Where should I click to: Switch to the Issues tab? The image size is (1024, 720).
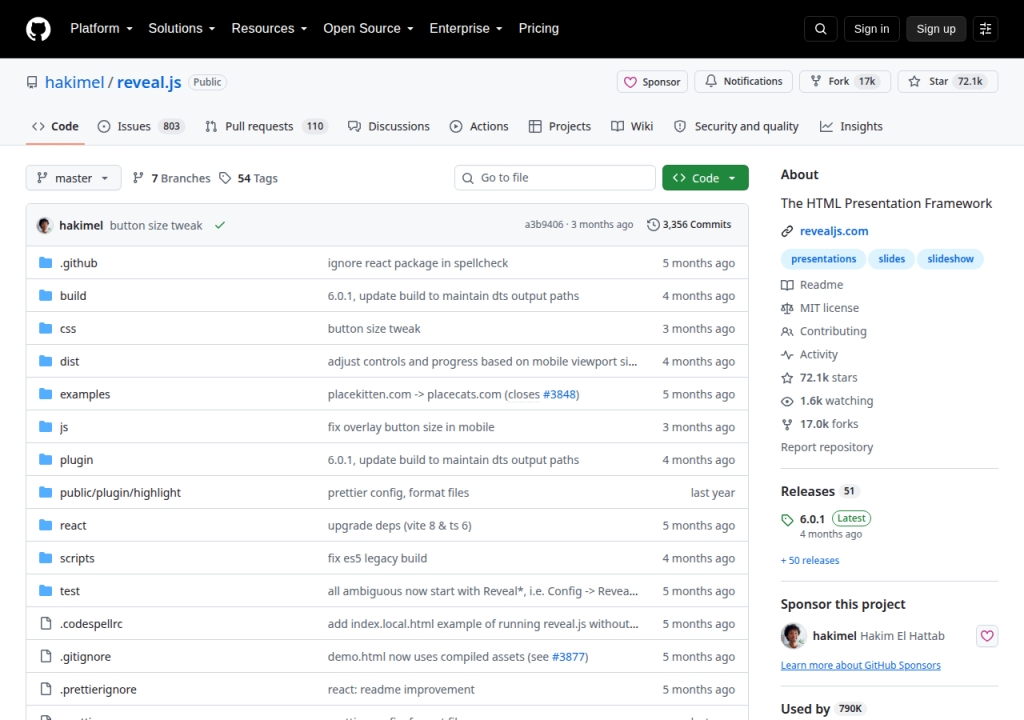click(x=141, y=127)
